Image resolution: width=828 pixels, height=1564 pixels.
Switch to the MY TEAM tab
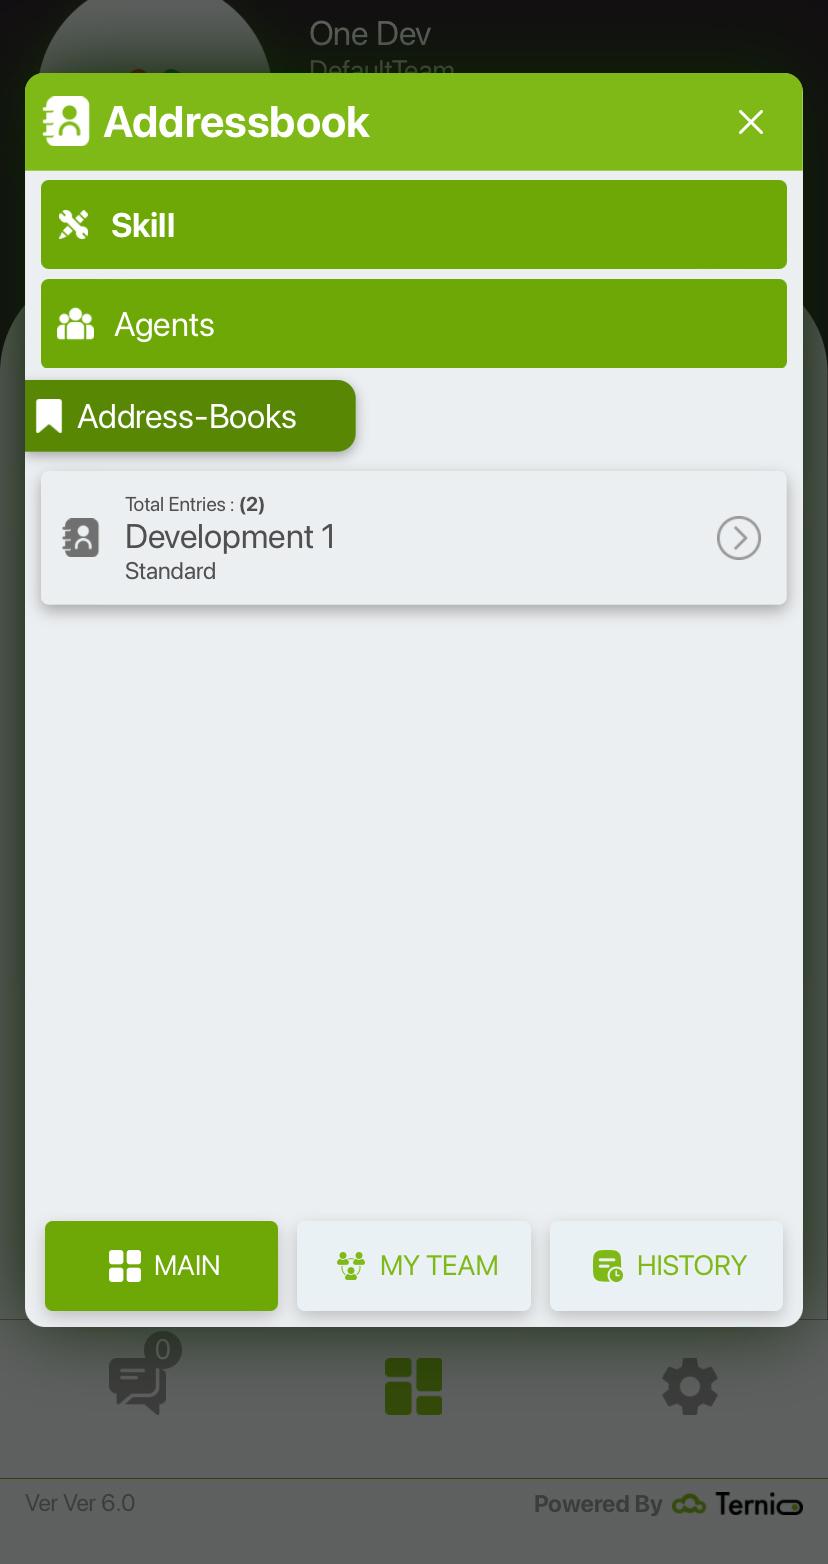click(x=414, y=1266)
